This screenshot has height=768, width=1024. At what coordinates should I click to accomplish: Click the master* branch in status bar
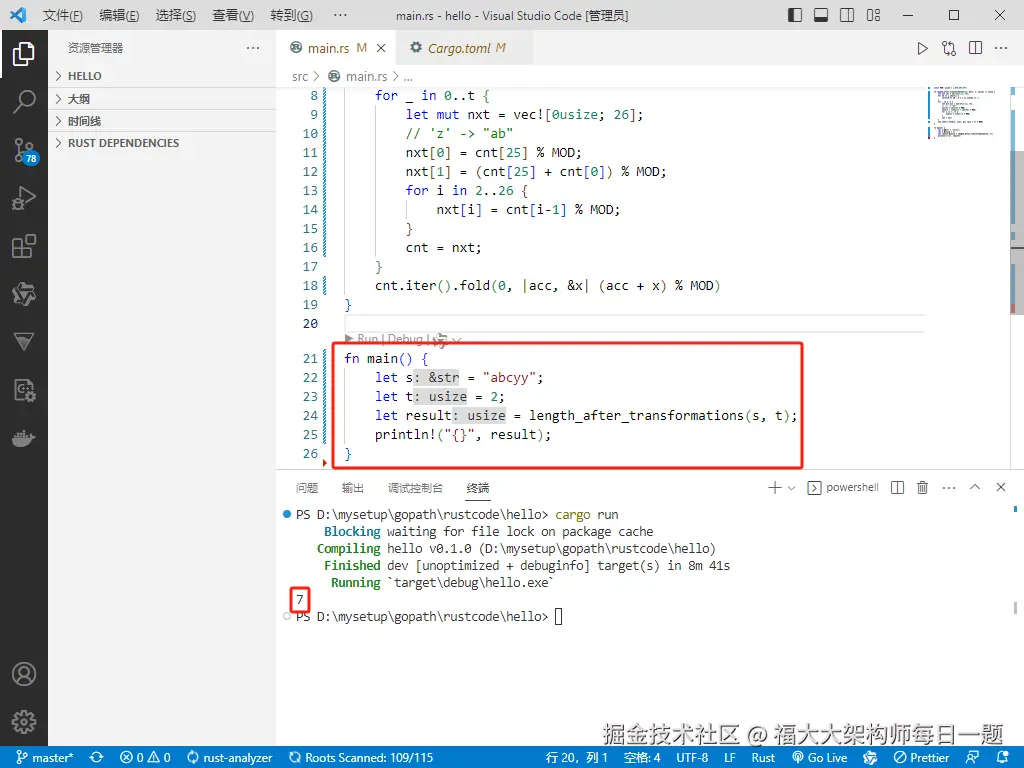click(x=44, y=757)
